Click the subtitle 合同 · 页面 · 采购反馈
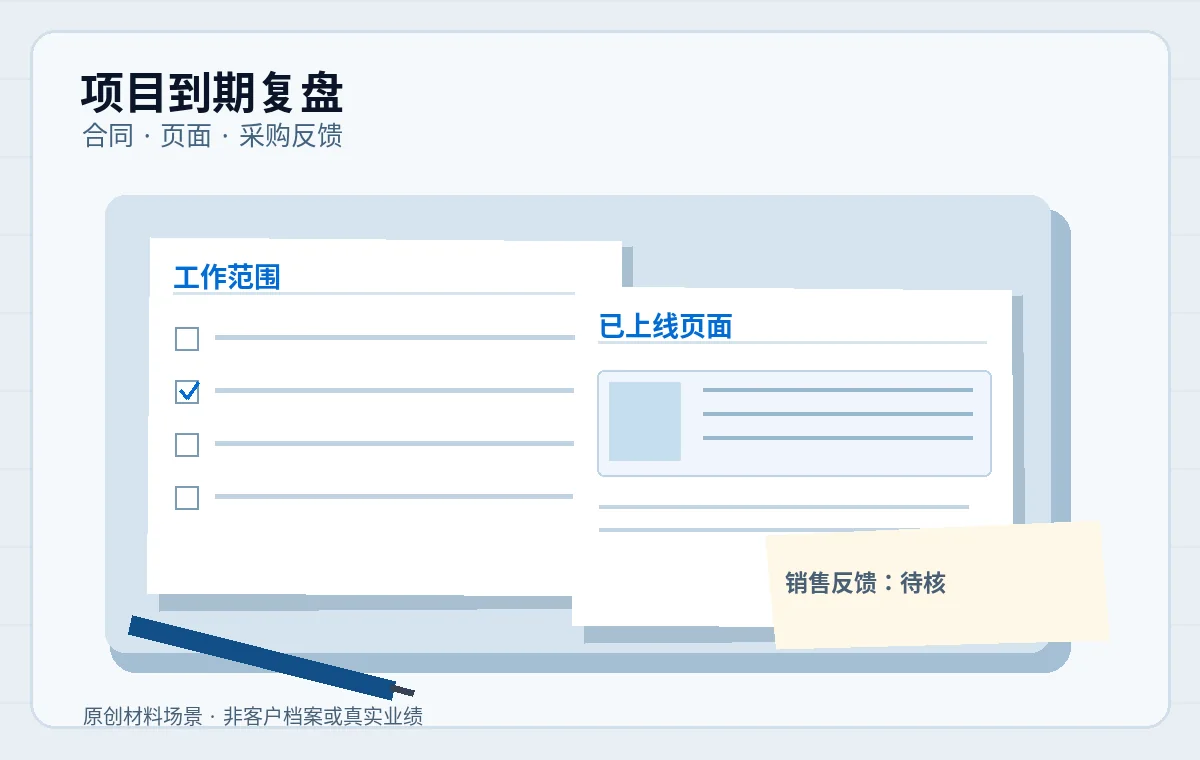The image size is (1200, 760). (x=212, y=136)
